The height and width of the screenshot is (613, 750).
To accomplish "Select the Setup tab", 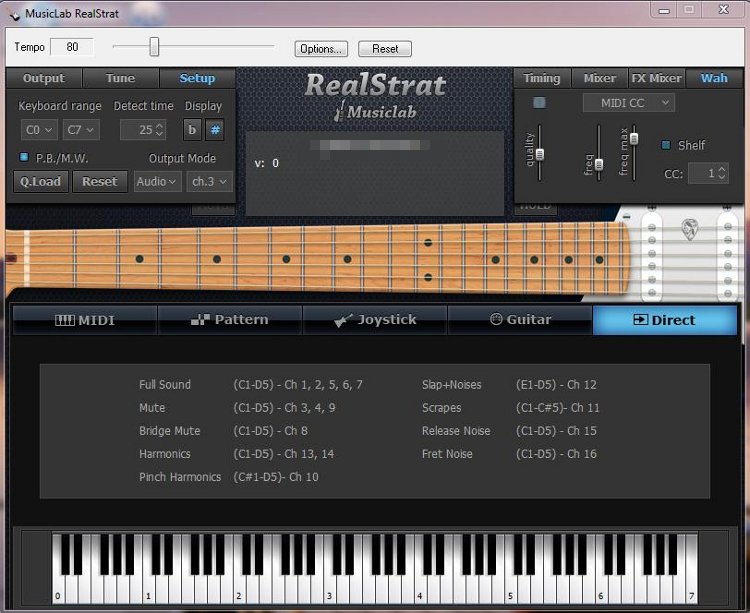I will coord(197,78).
